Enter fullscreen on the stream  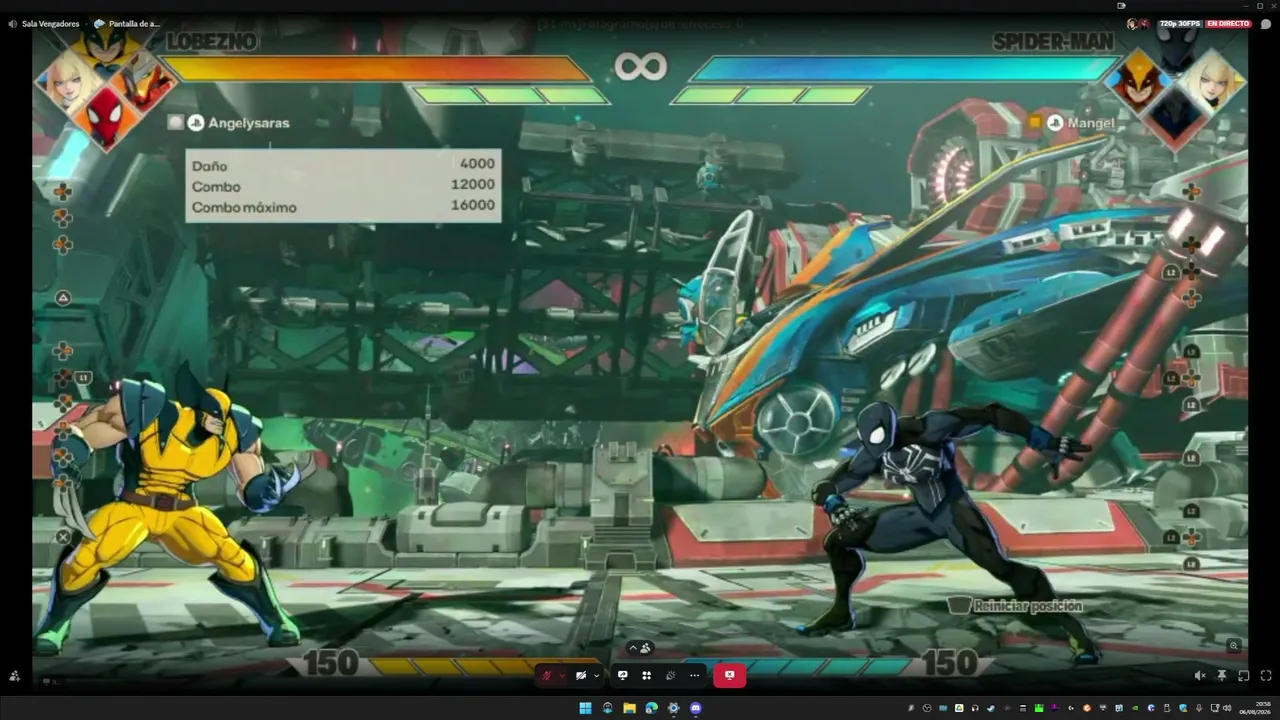(1266, 676)
